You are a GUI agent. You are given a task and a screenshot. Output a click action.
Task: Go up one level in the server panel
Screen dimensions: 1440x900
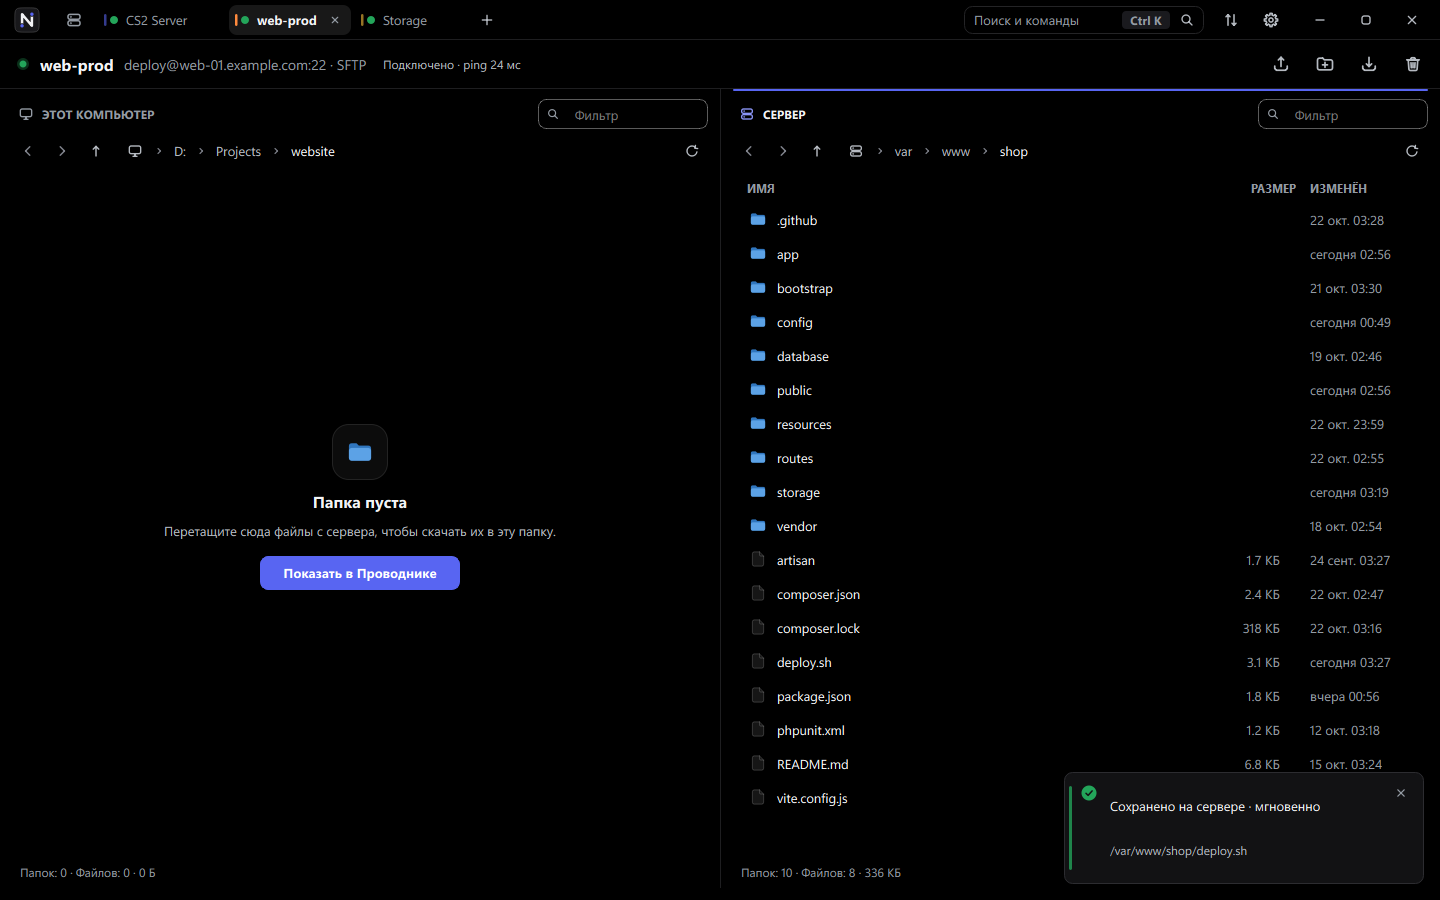(x=817, y=151)
